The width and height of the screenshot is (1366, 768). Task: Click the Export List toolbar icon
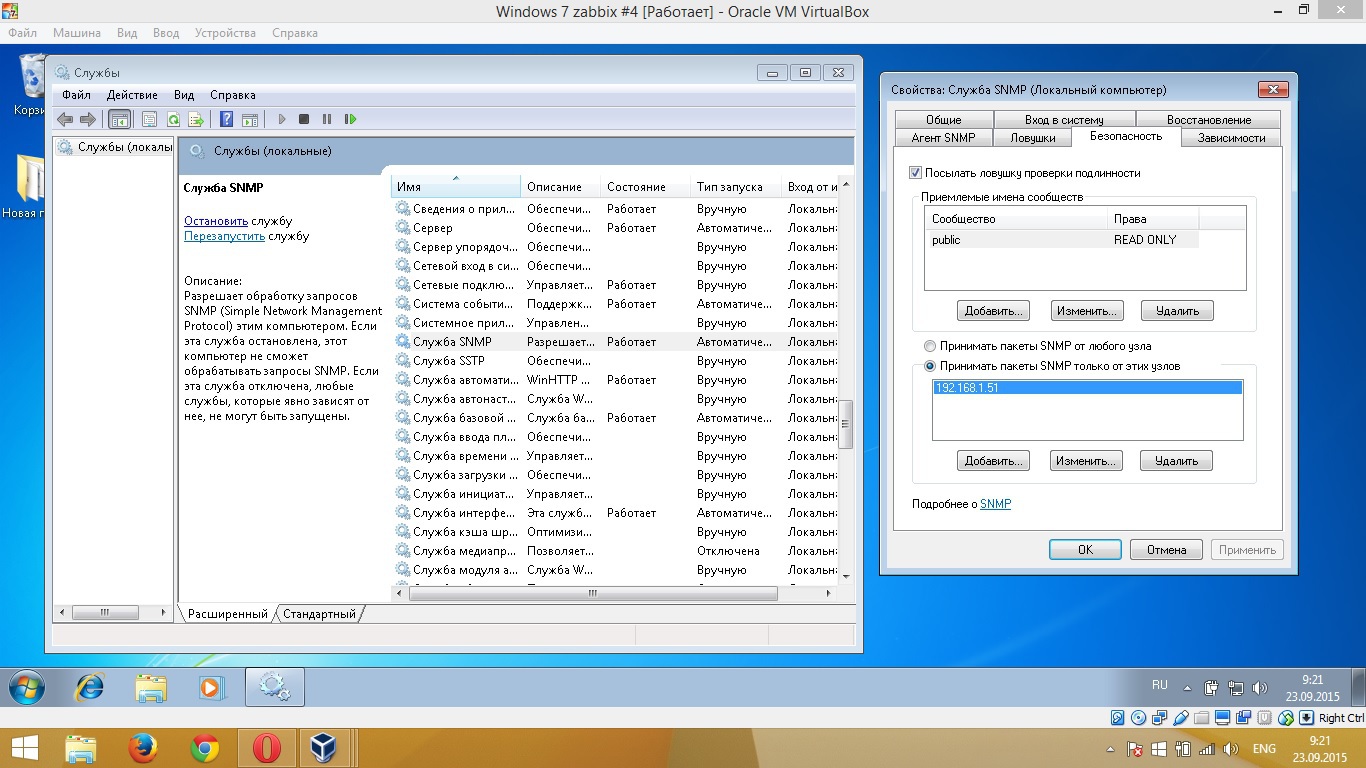coord(196,119)
